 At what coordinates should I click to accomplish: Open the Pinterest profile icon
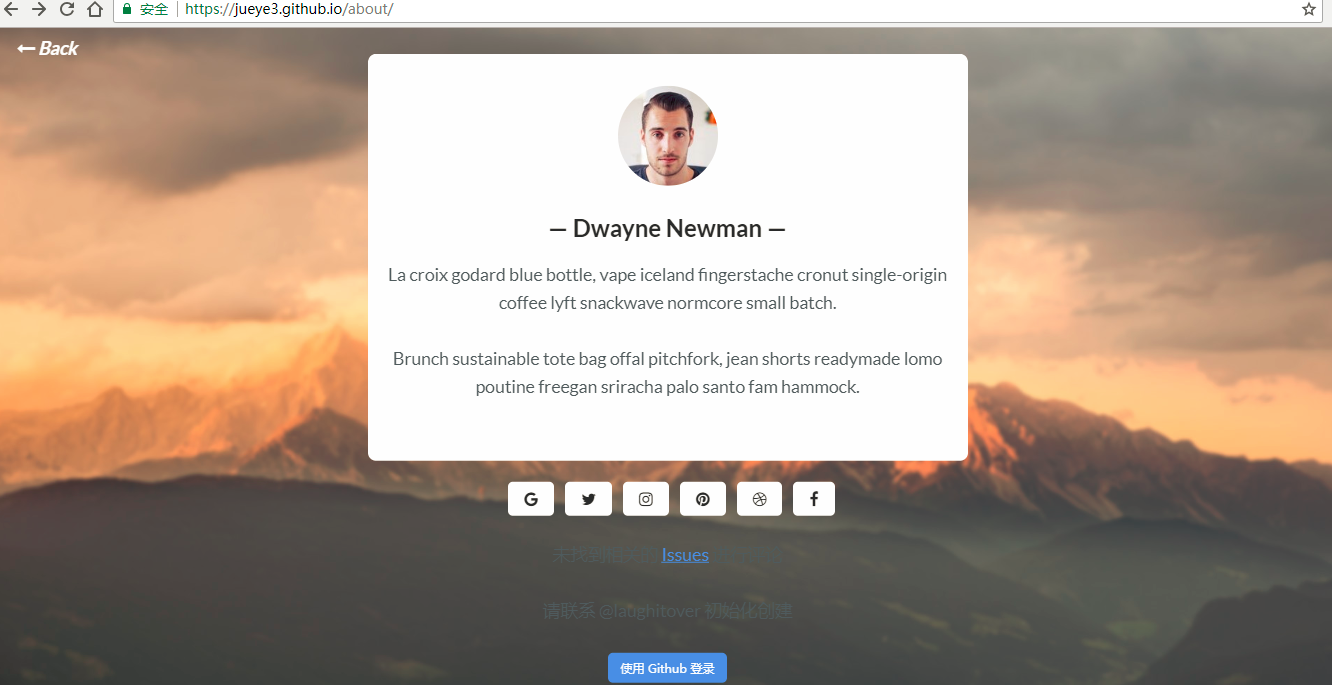(x=703, y=499)
